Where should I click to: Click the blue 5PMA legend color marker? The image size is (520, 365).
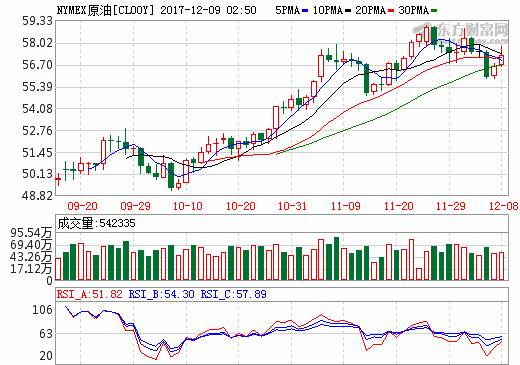305,11
